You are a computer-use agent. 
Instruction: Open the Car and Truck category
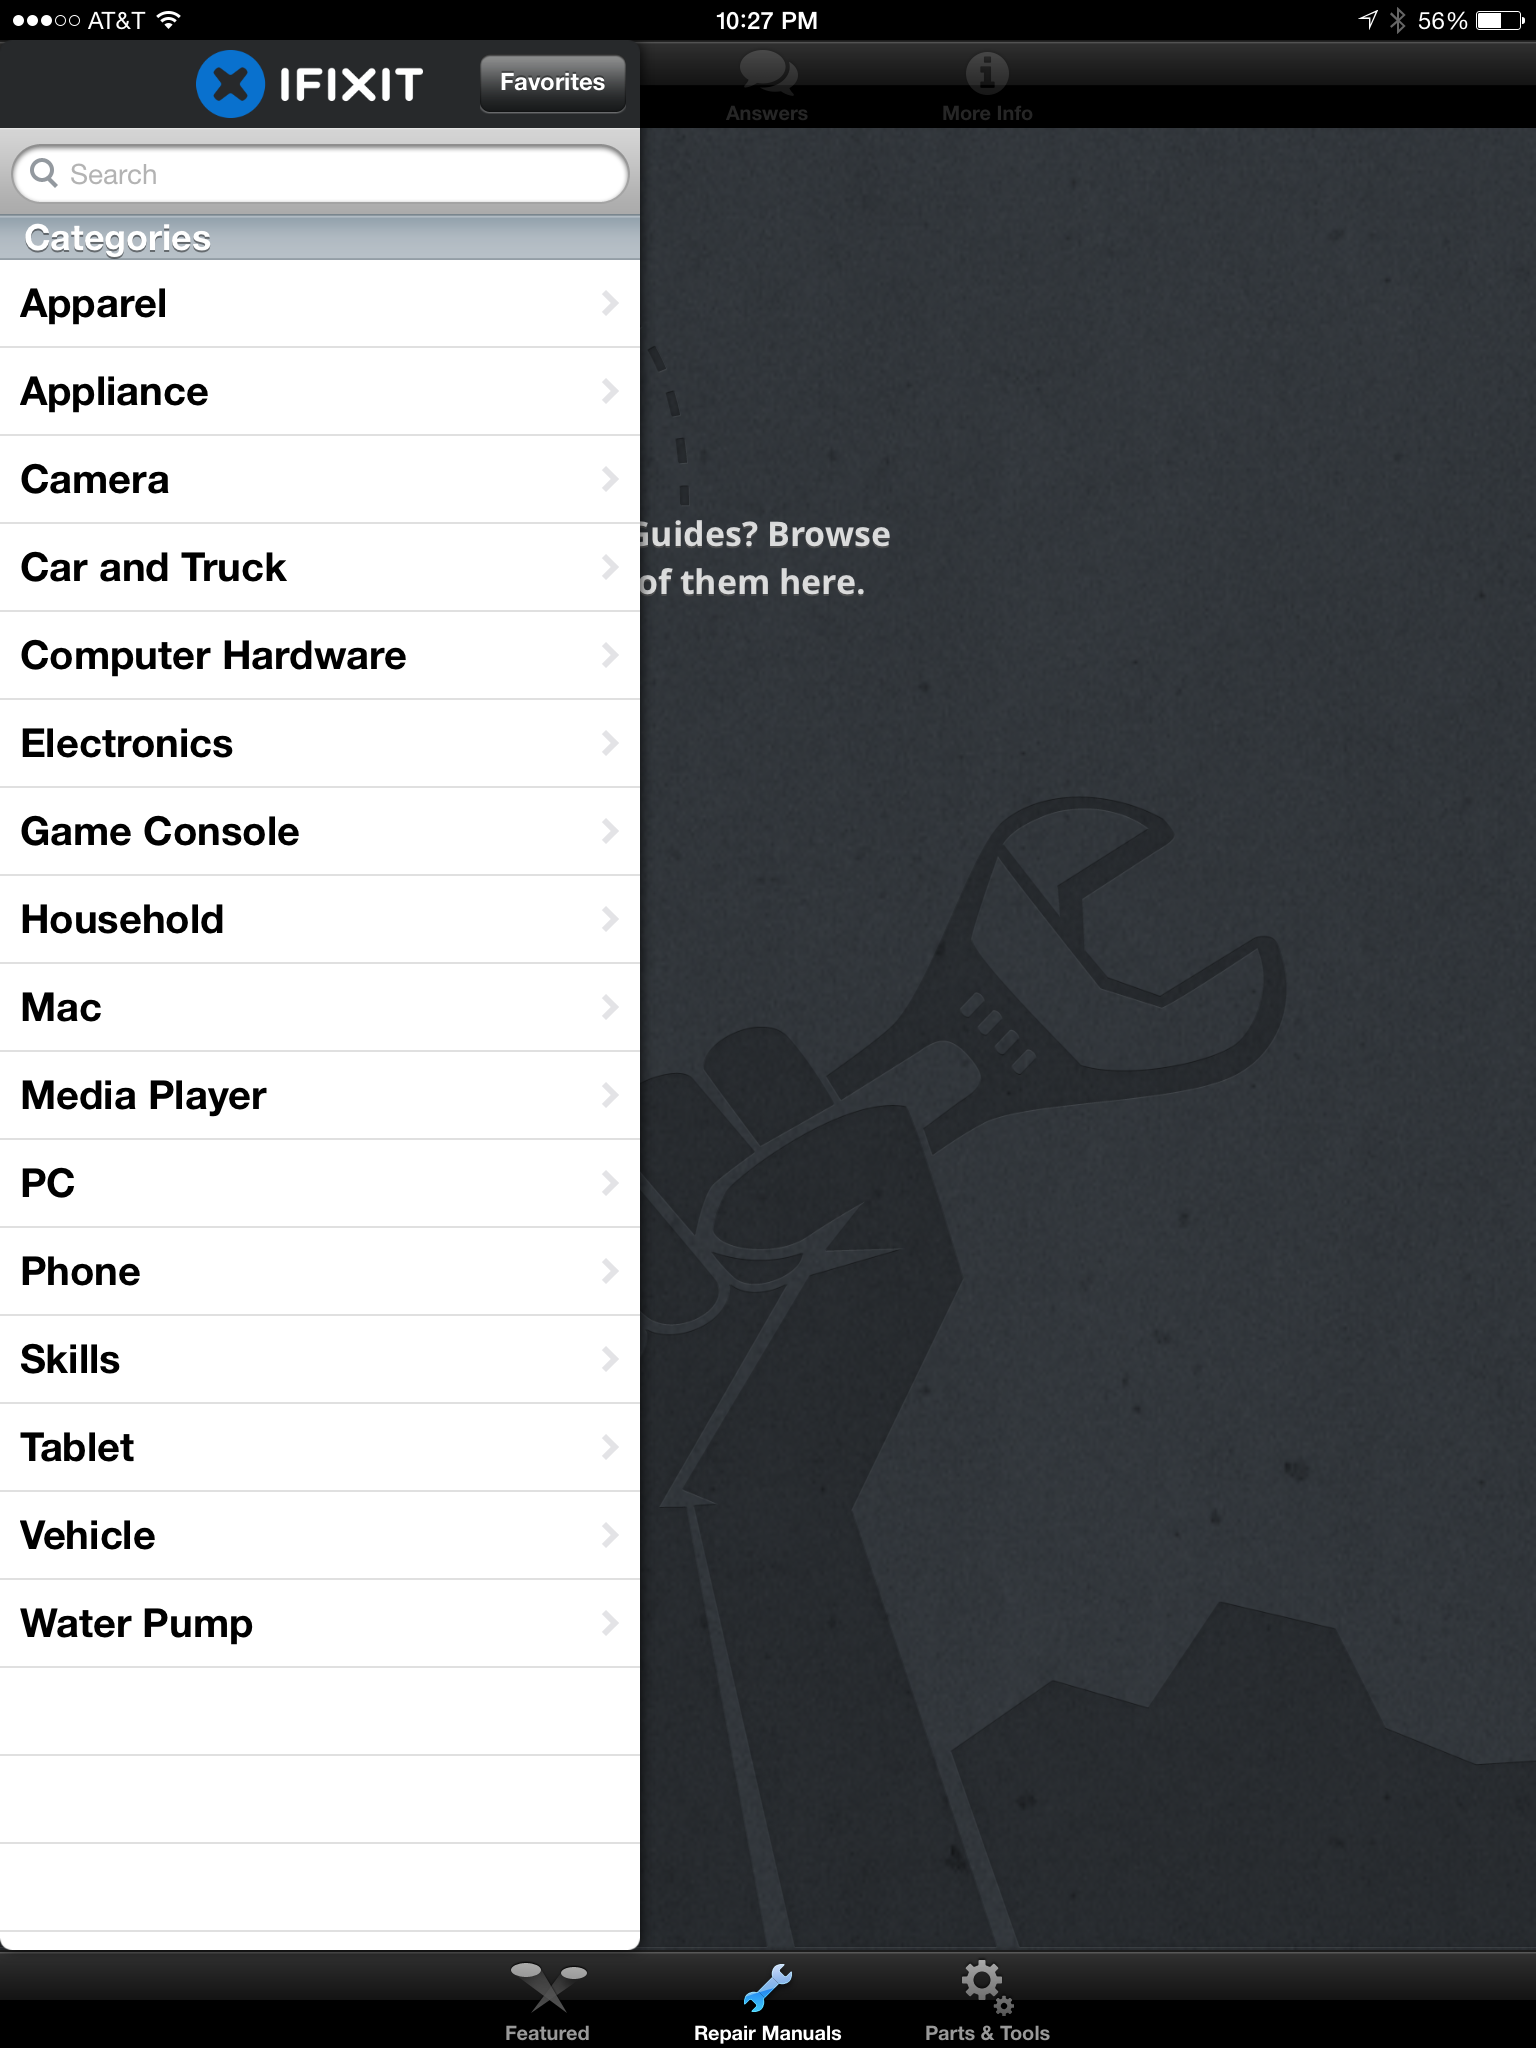[320, 568]
